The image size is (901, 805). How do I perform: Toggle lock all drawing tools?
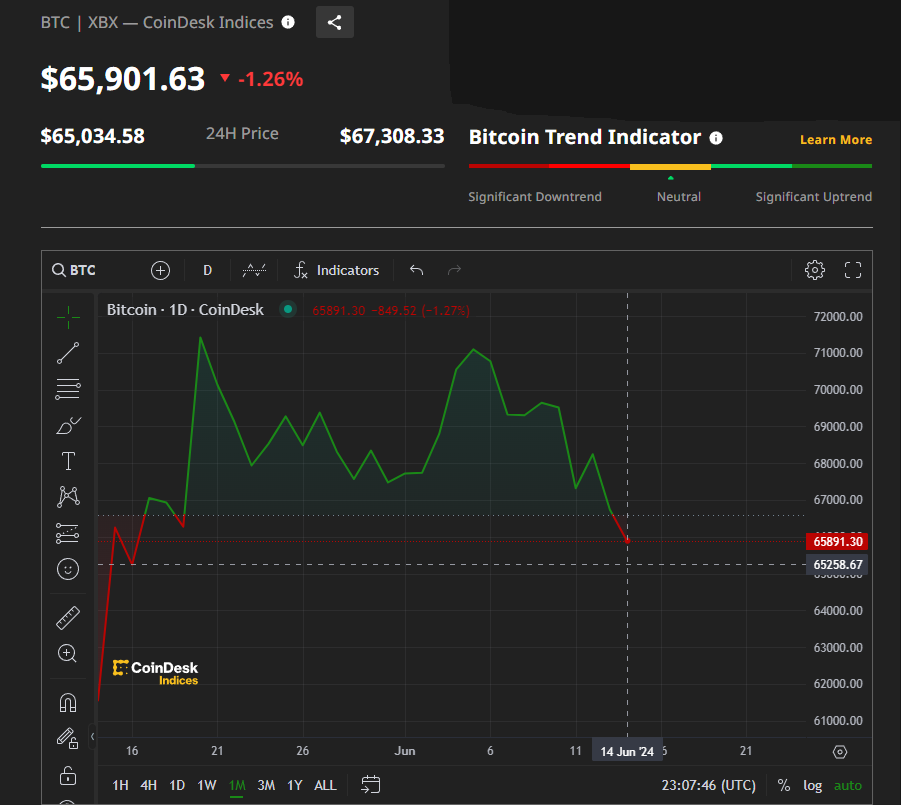pyautogui.click(x=68, y=776)
